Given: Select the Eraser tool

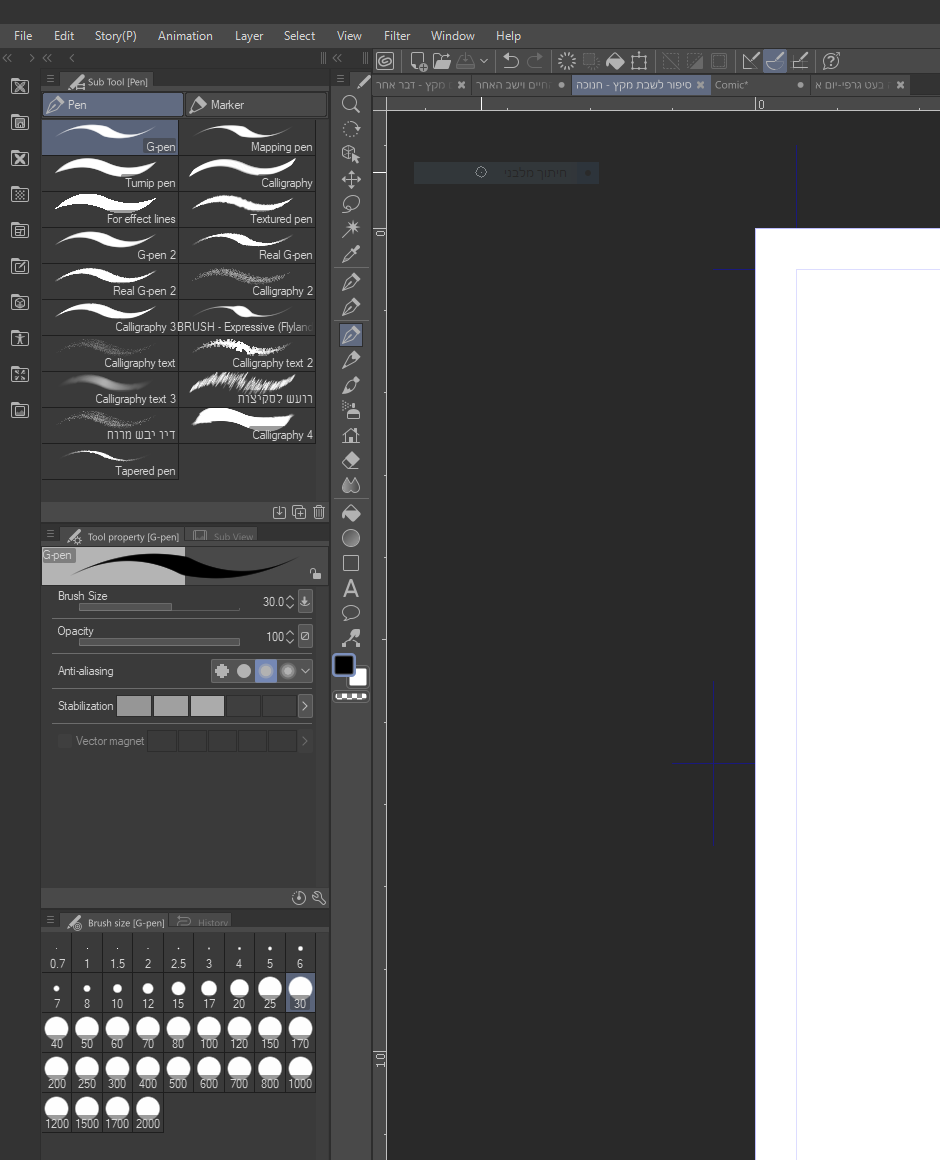Looking at the screenshot, I should click(351, 460).
